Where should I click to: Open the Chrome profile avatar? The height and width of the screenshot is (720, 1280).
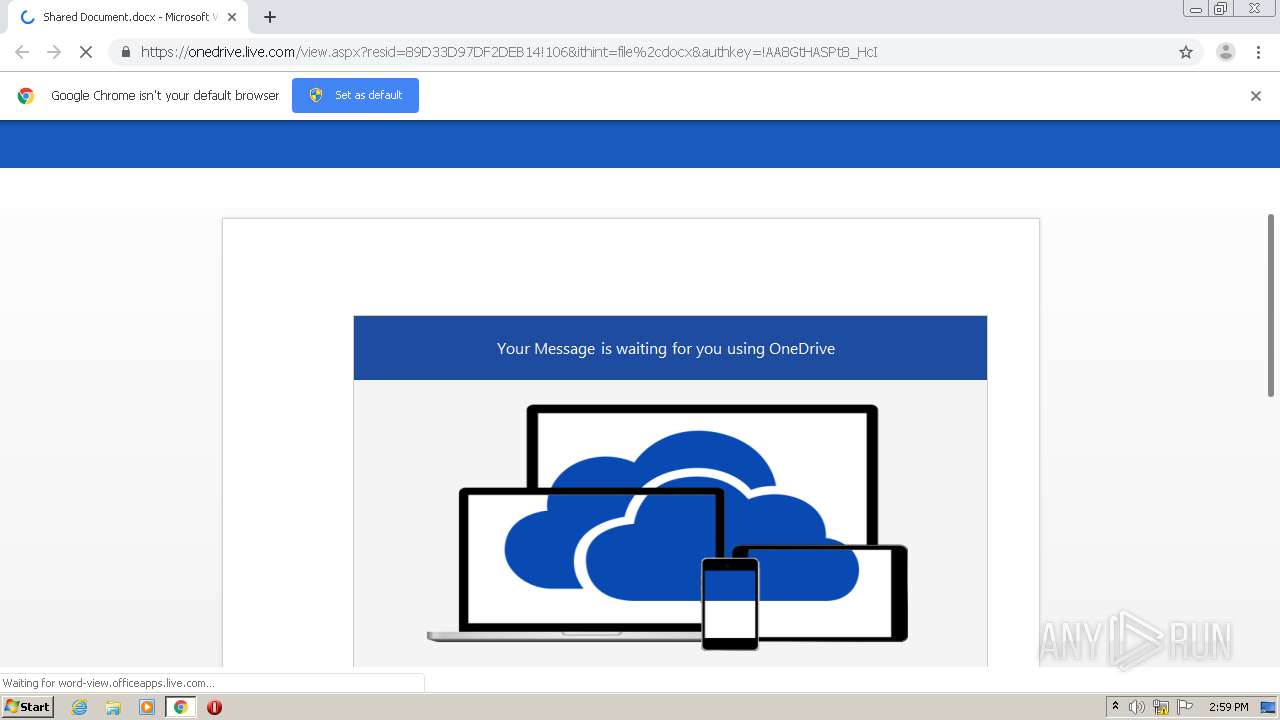click(x=1226, y=52)
